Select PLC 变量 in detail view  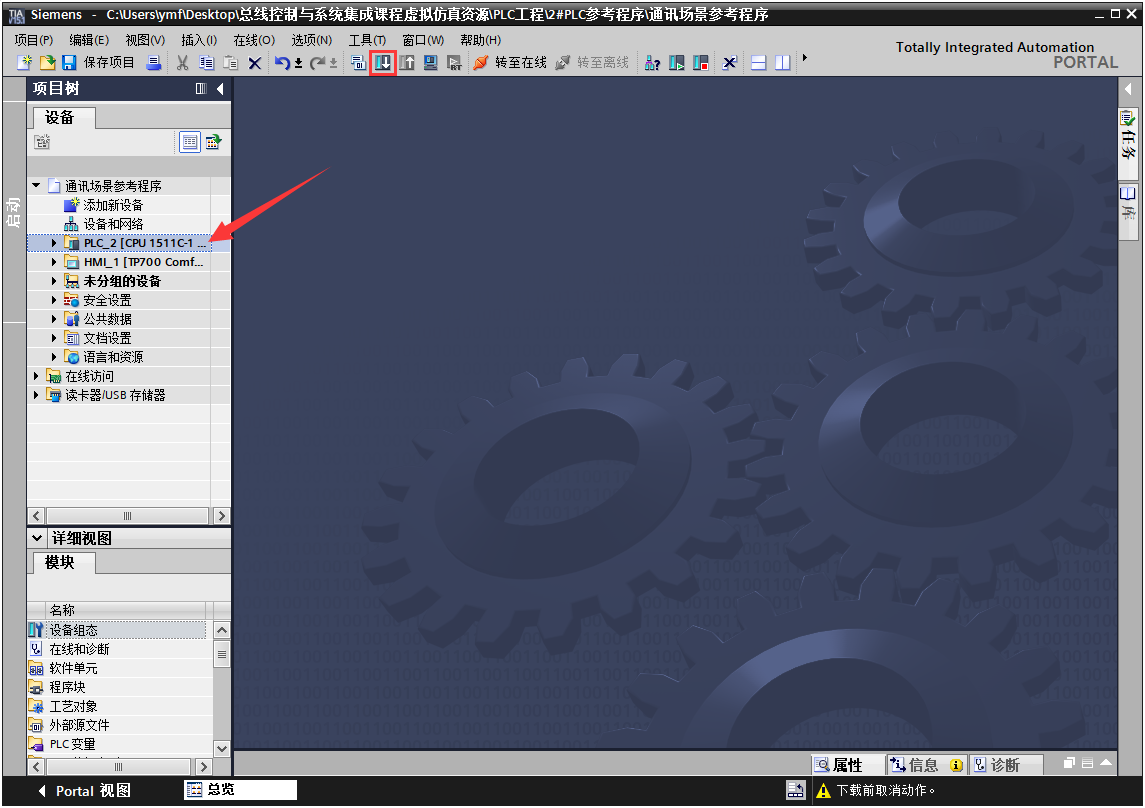point(72,744)
